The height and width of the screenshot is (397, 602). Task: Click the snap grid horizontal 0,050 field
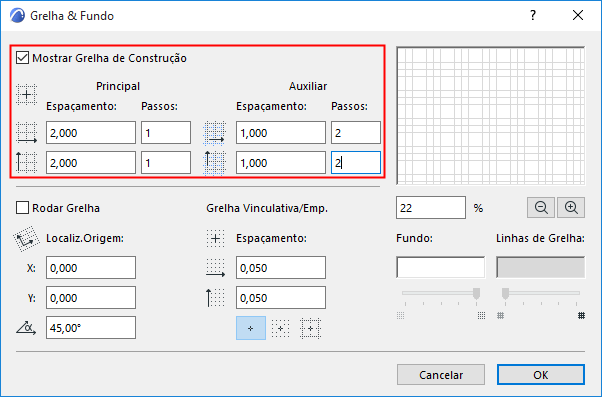pos(281,268)
